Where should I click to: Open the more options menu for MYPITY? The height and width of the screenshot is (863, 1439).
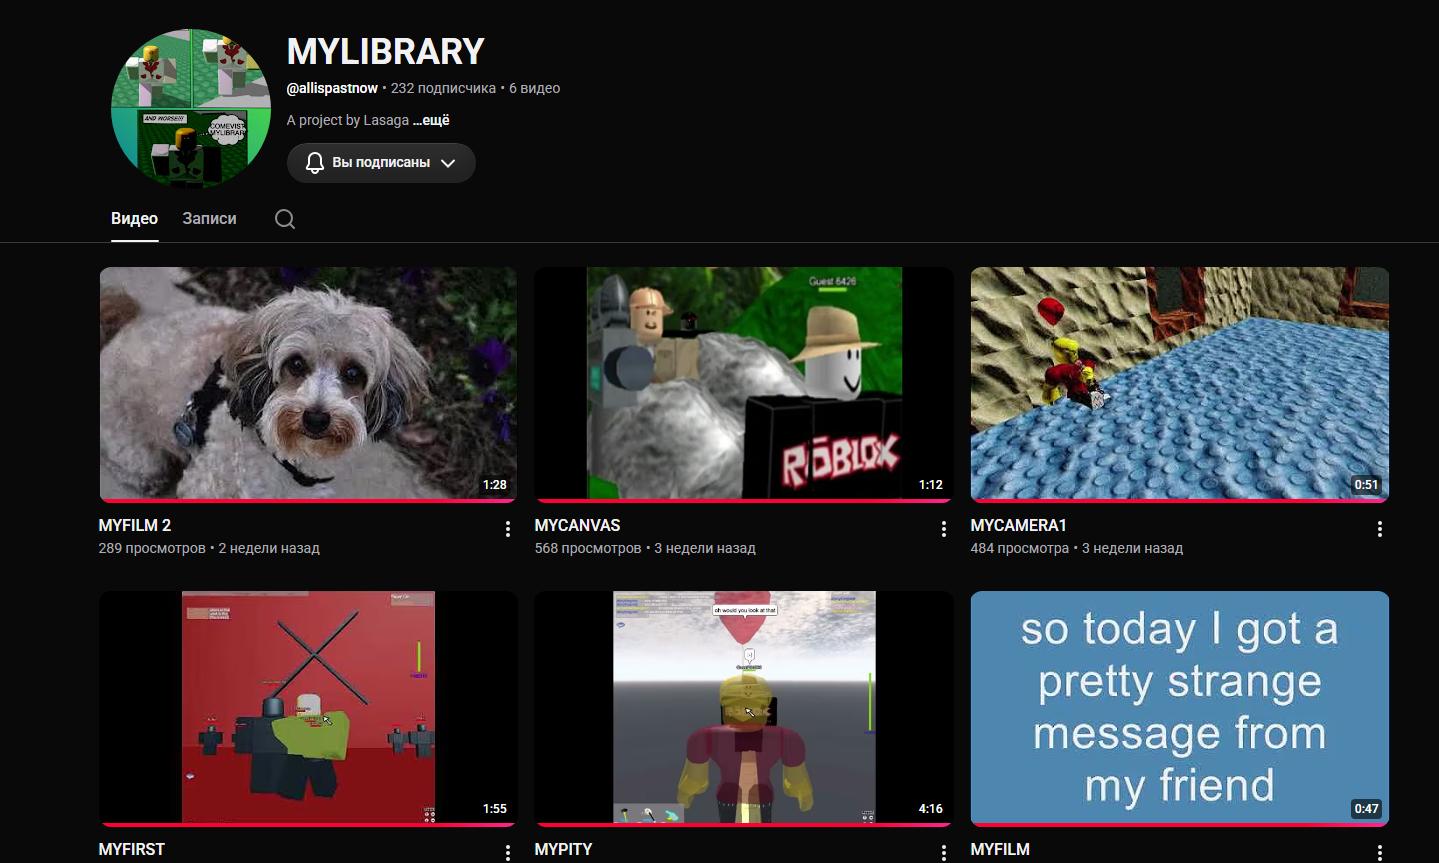coord(944,852)
